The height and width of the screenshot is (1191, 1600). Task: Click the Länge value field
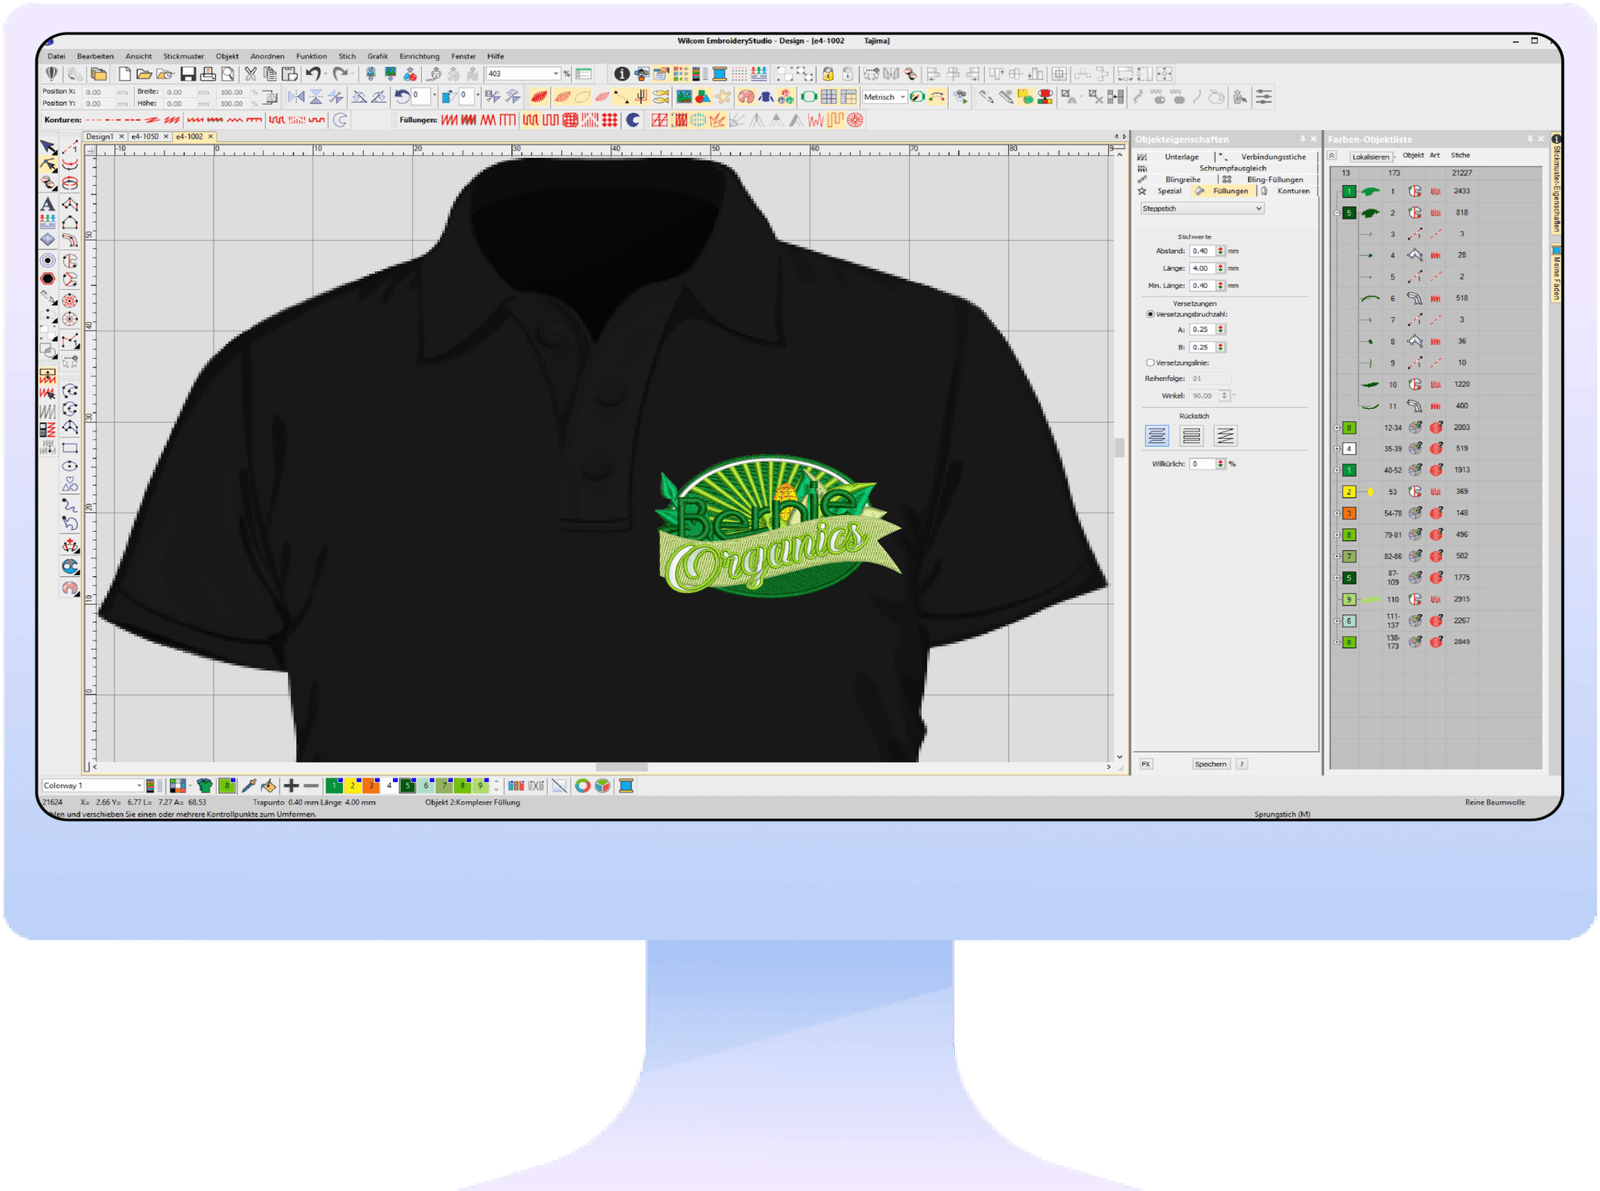pyautogui.click(x=1201, y=268)
